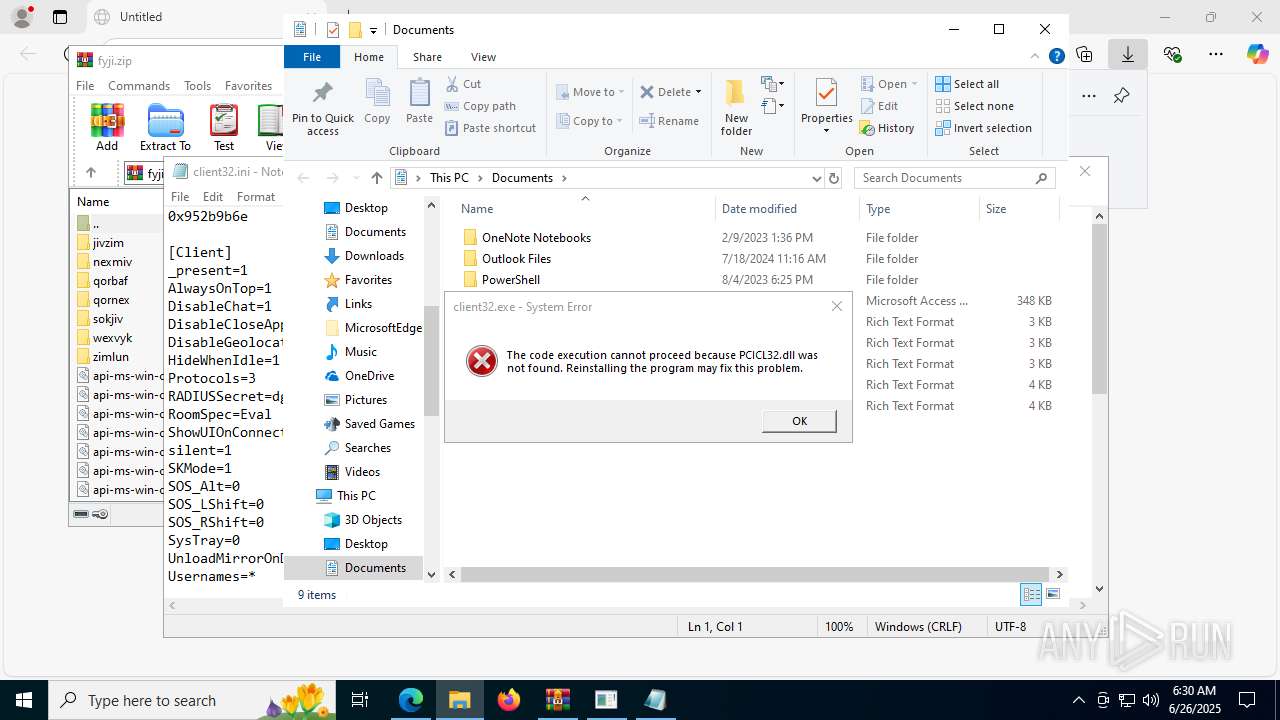
Task: Open History in the ribbon
Action: [887, 128]
